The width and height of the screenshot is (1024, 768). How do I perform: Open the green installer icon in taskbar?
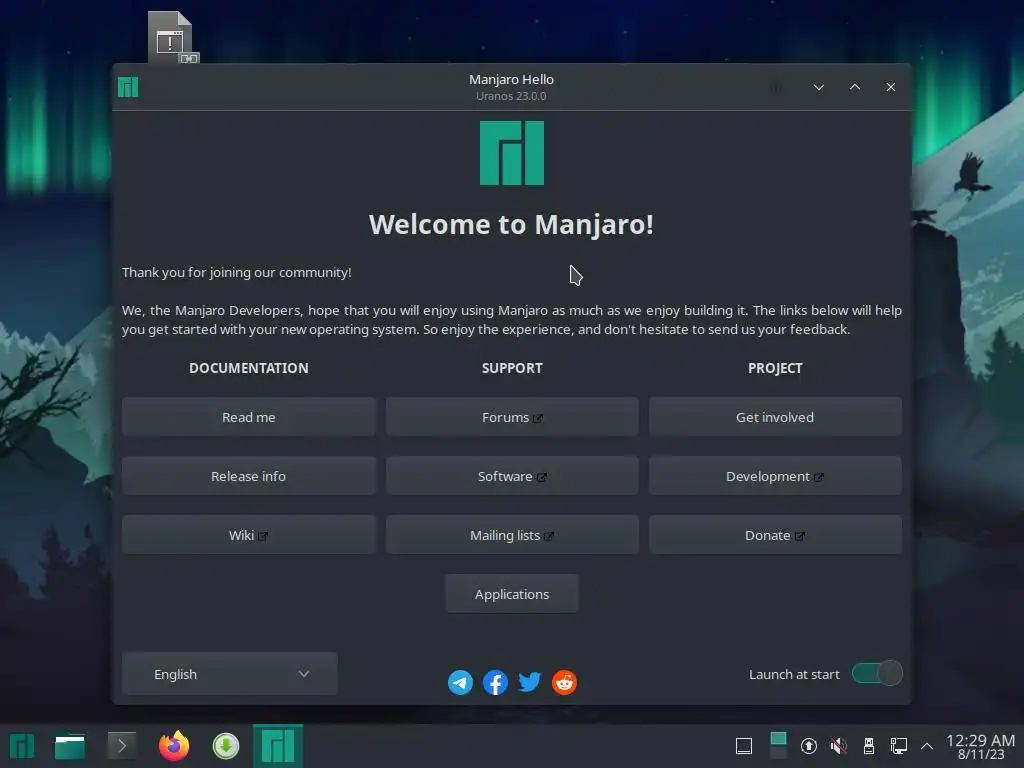point(226,746)
